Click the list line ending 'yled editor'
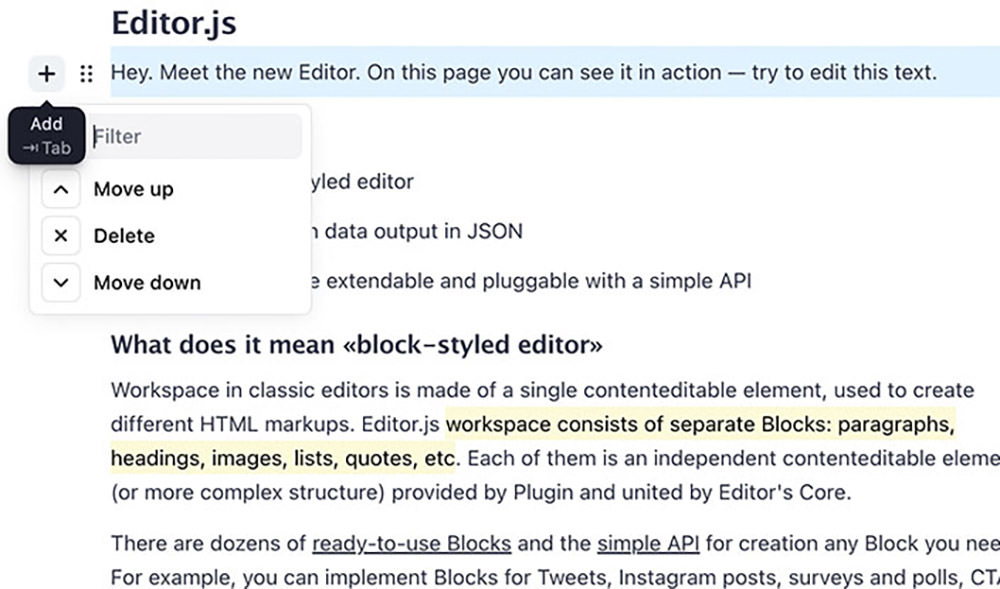The image size is (1000, 589). (363, 182)
